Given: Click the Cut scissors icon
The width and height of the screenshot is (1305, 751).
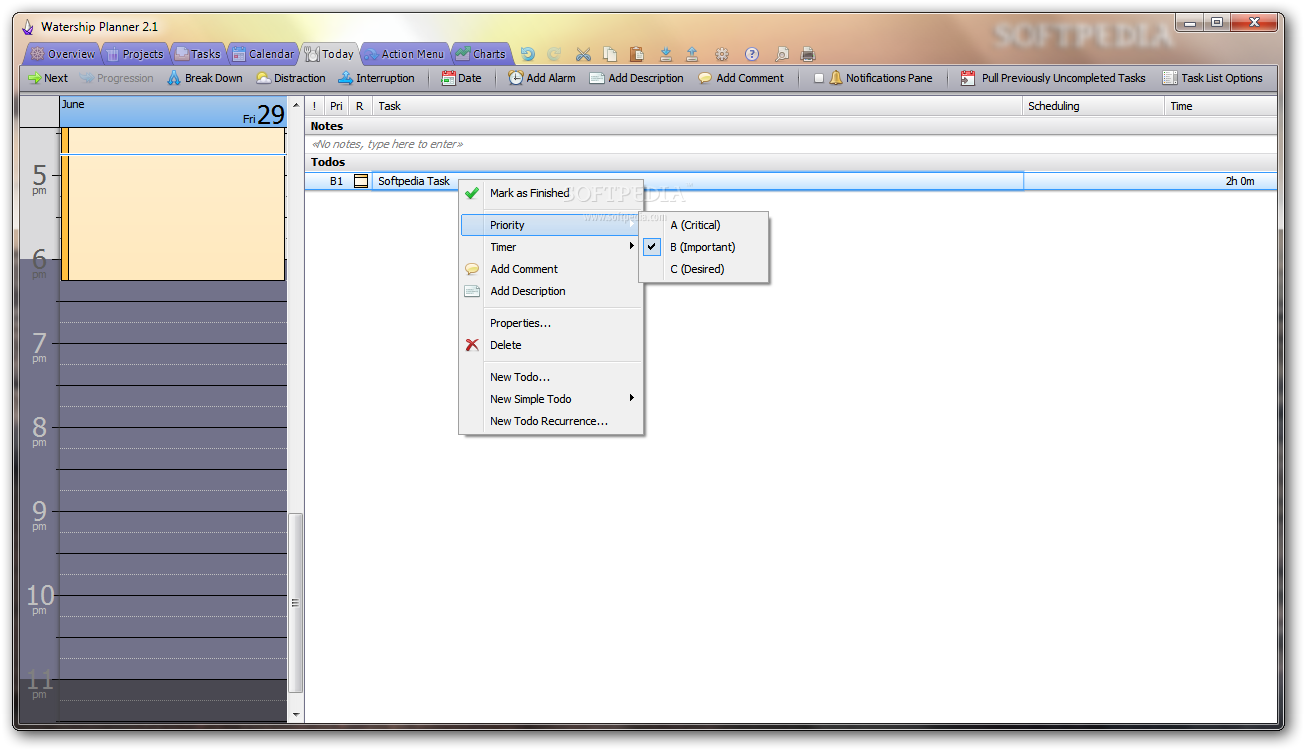Looking at the screenshot, I should 584,54.
